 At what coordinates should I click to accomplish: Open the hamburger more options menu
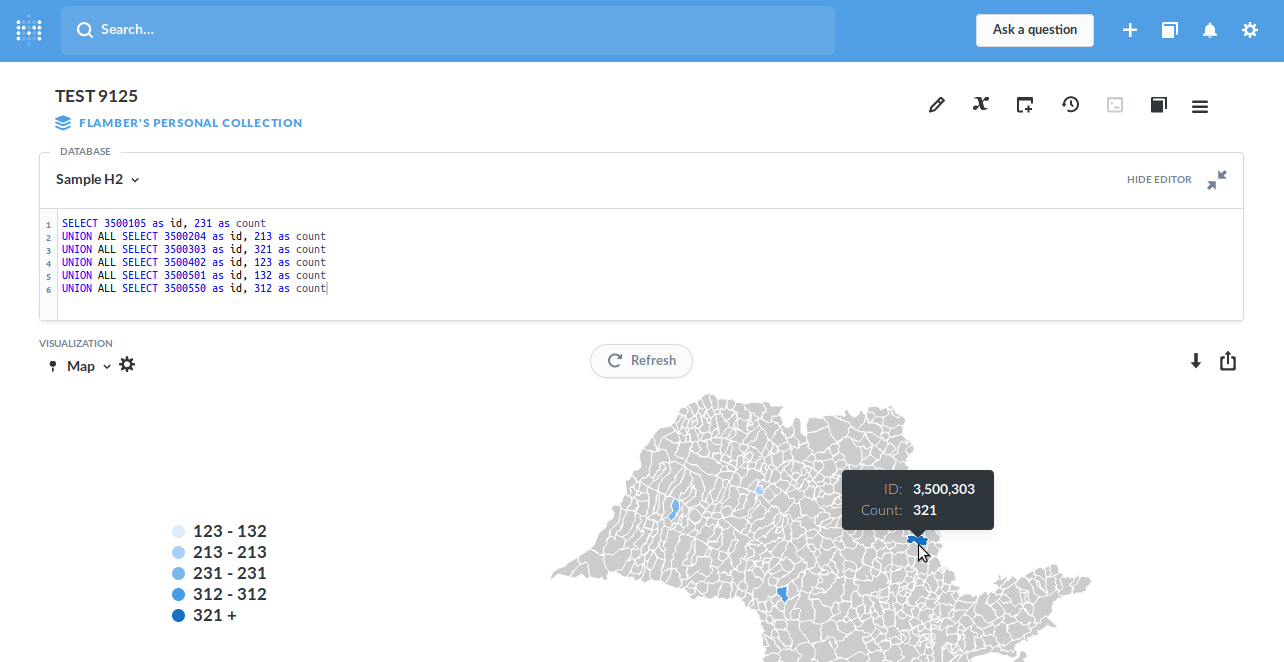click(1199, 106)
